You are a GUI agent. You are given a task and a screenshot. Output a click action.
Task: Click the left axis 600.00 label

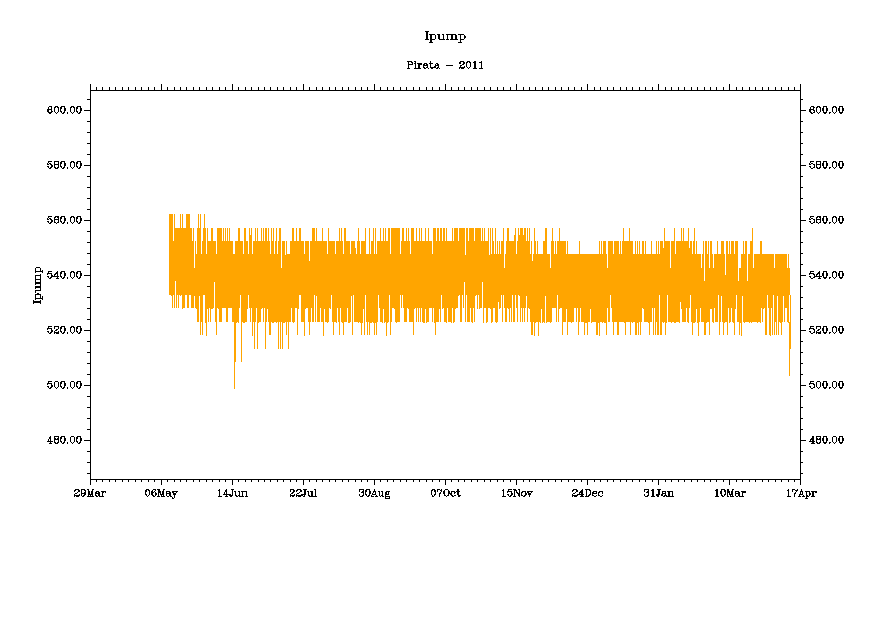click(64, 110)
